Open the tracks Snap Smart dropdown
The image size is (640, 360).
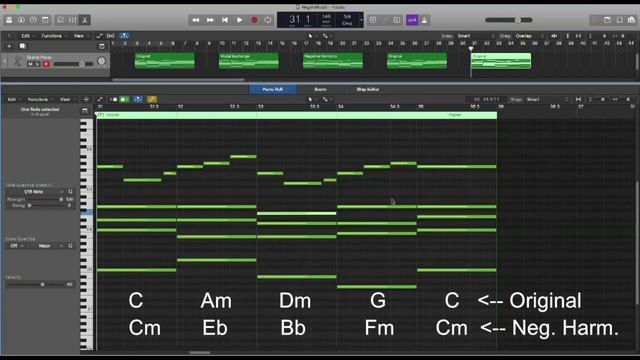(x=476, y=36)
